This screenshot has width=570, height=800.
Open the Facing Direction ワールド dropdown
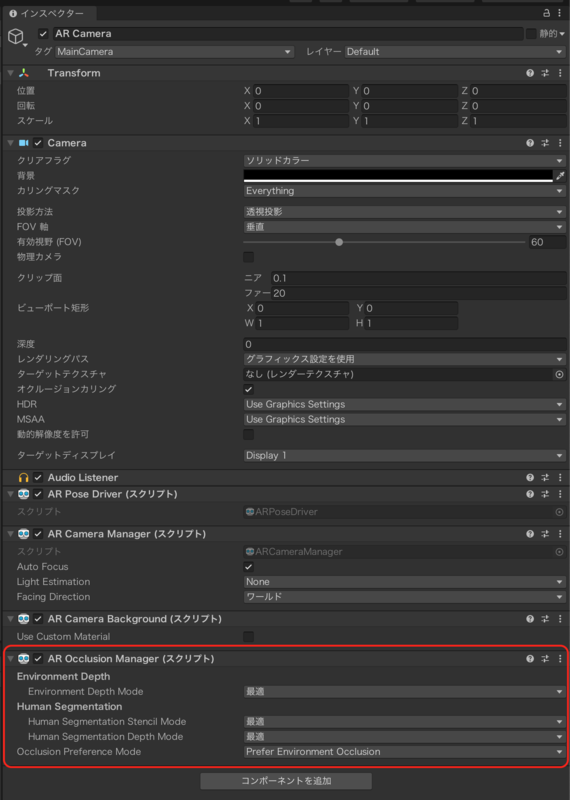pos(405,597)
